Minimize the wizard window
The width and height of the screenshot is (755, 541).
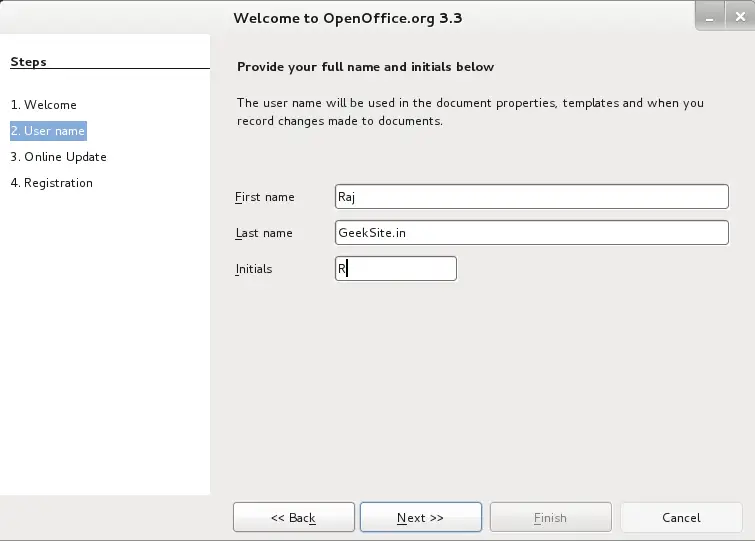(710, 17)
